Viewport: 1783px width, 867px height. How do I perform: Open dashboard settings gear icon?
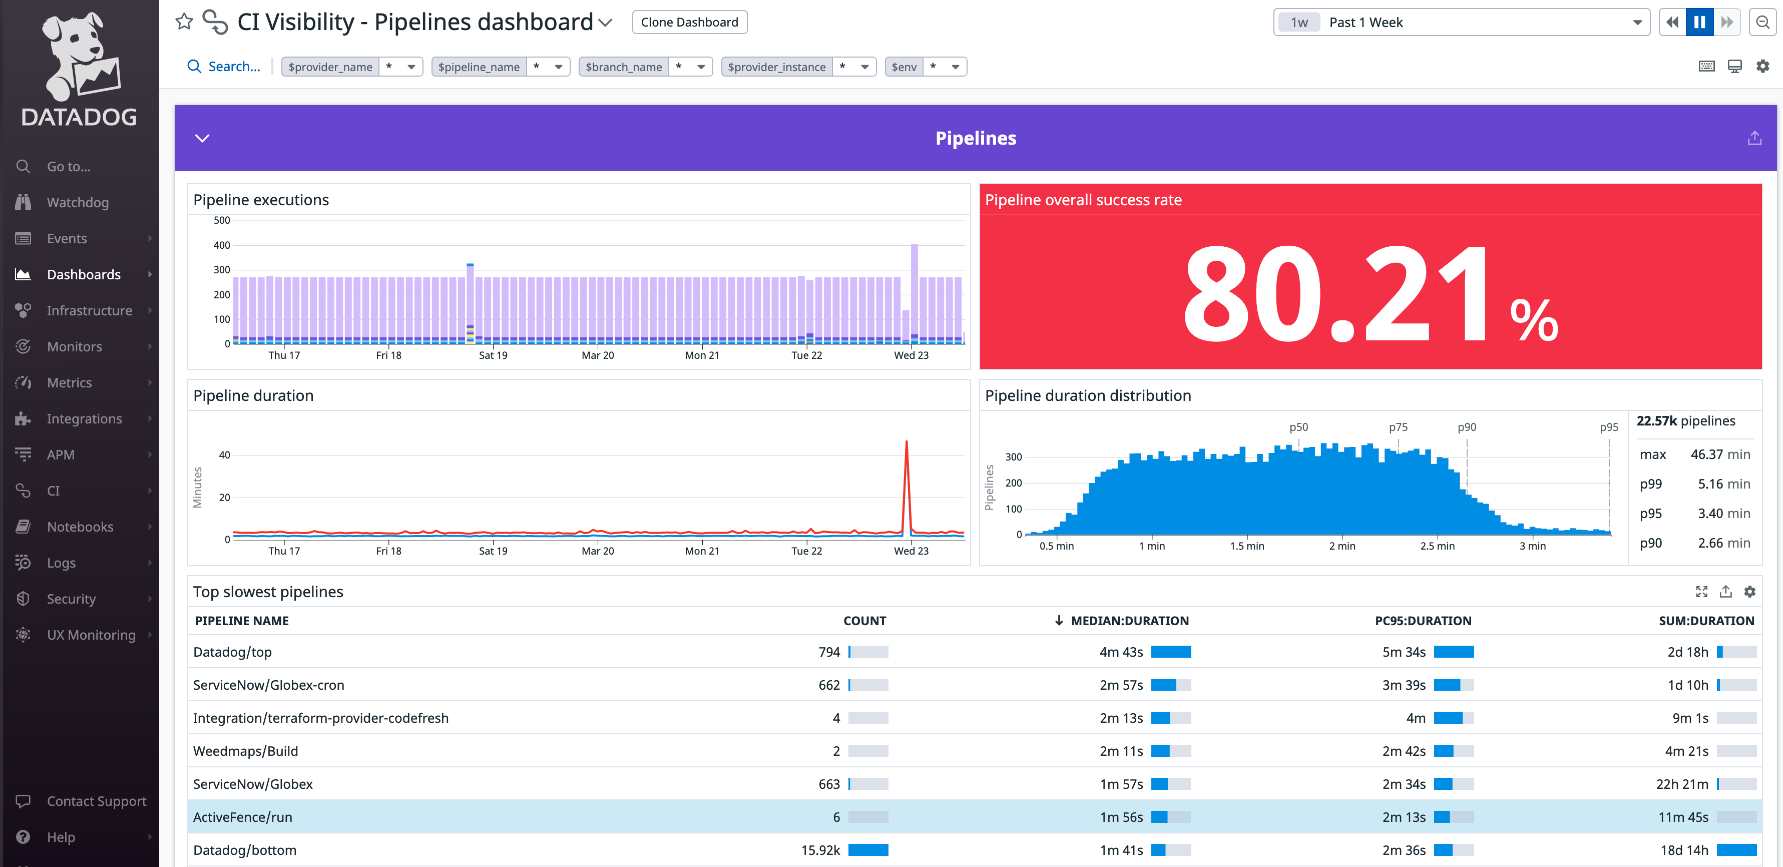(1762, 66)
